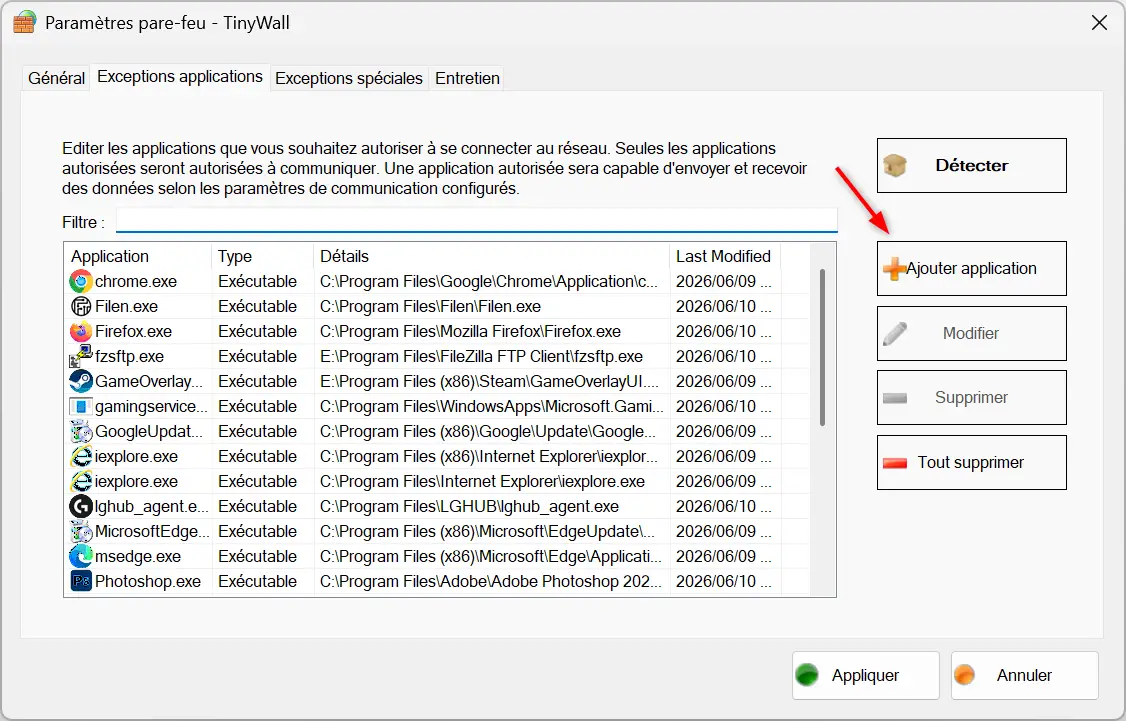Sort by the Type column header
This screenshot has width=1126, height=721.
(263, 256)
